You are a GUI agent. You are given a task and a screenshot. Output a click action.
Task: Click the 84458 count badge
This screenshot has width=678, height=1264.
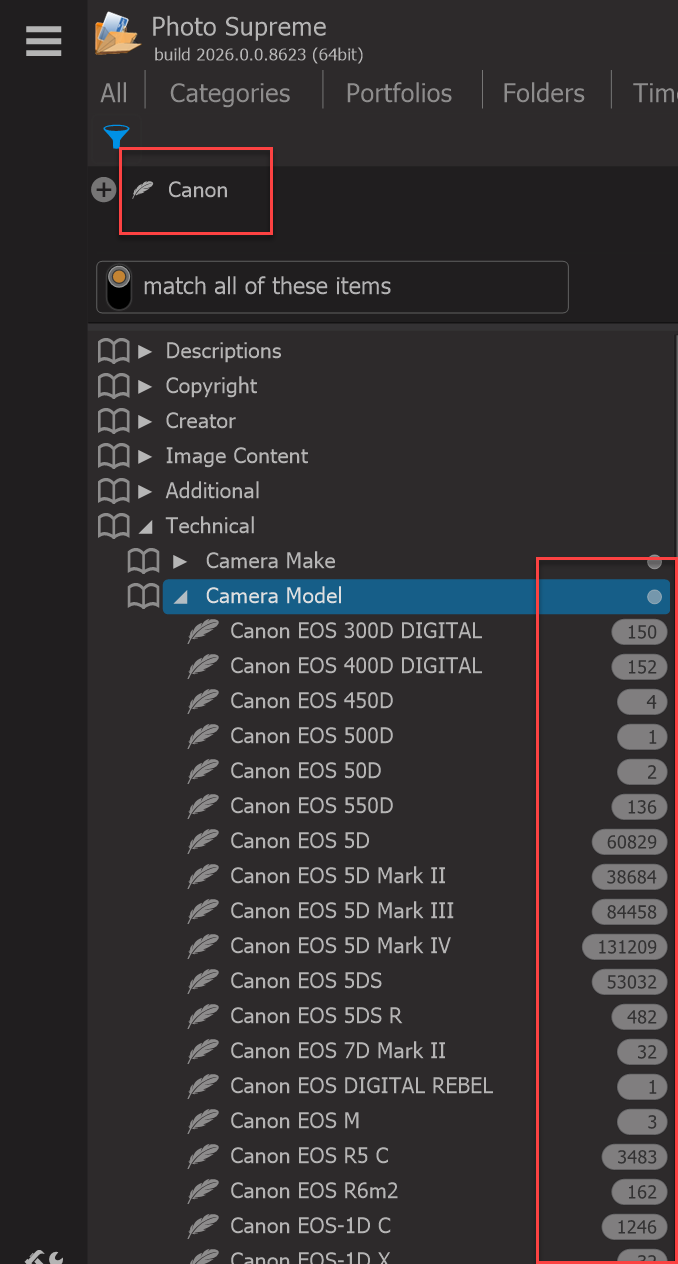coord(630,912)
